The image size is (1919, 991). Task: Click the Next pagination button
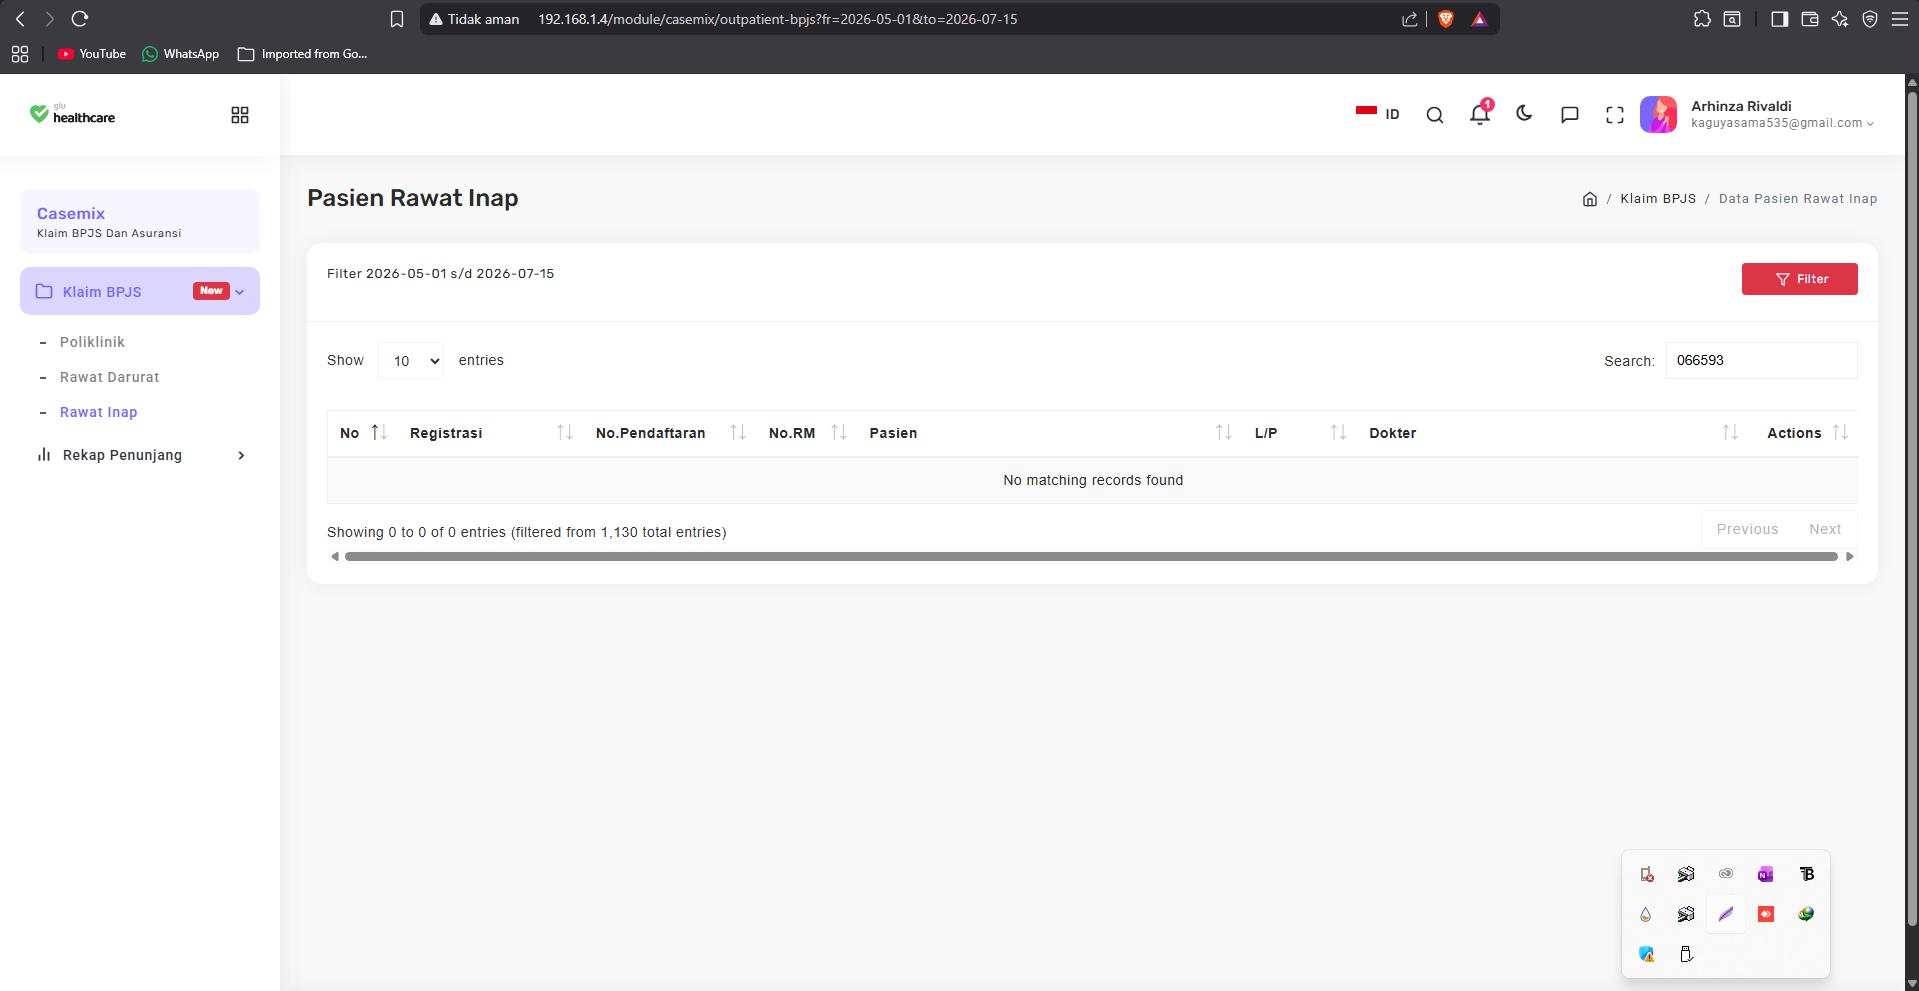(1825, 529)
